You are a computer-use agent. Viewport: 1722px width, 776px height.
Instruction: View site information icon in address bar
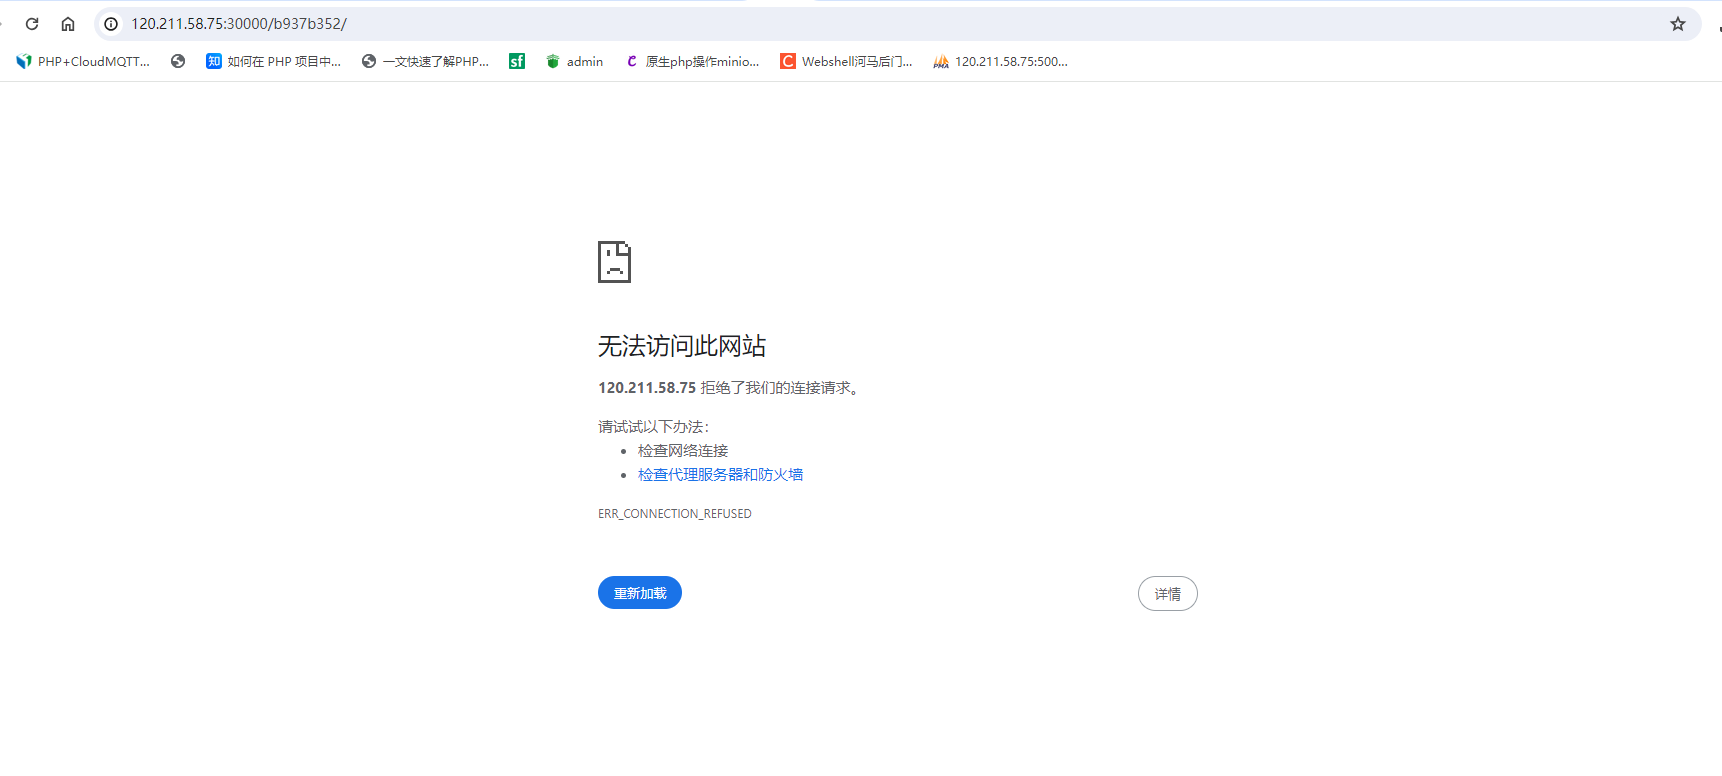coord(111,24)
